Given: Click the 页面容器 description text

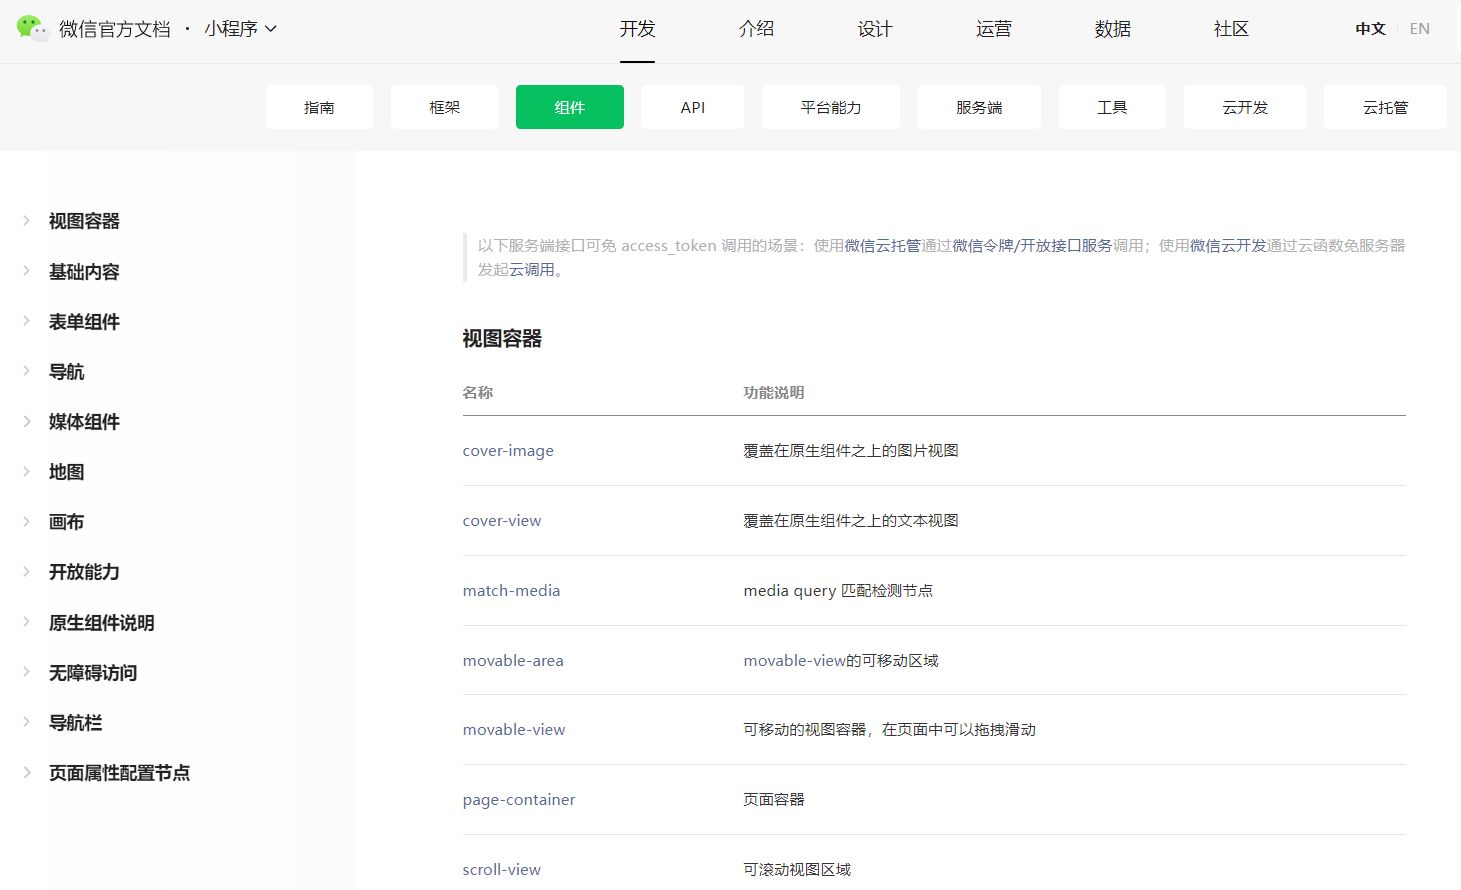Looking at the screenshot, I should tap(774, 799).
